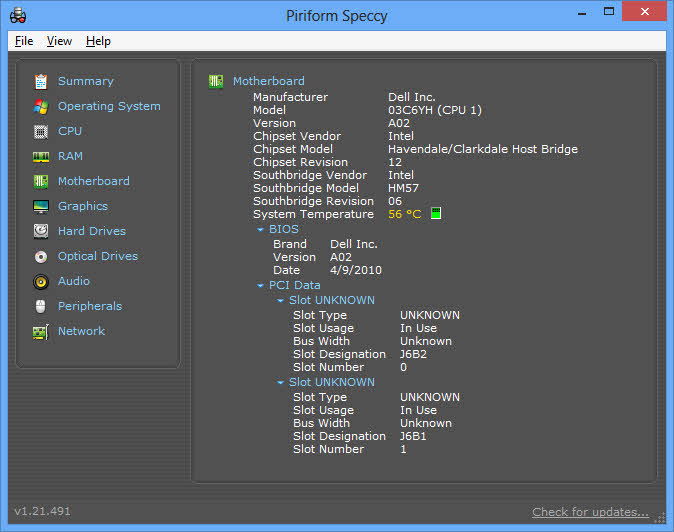
Task: Click the RAM memory stick icon
Action: point(41,157)
